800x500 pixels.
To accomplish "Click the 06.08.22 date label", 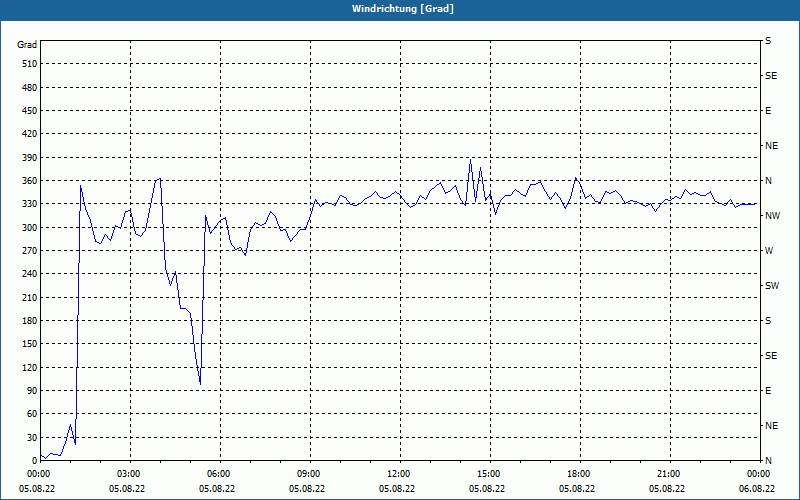I will 757,488.
